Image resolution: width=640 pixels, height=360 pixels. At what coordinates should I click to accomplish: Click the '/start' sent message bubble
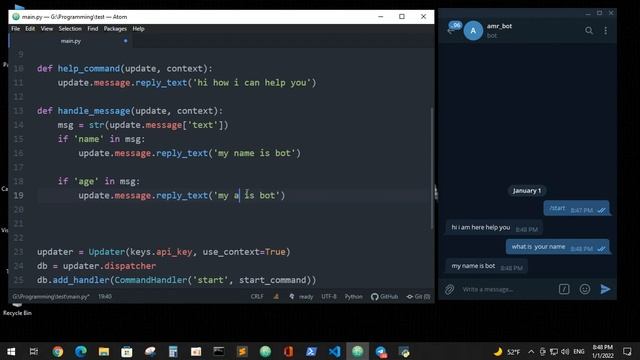(576, 209)
